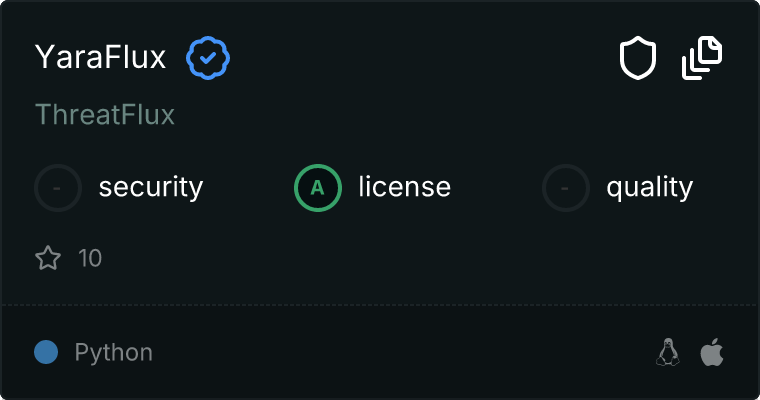The image size is (760, 400).
Task: Click the dashed divider above the footer
Action: coord(380,304)
